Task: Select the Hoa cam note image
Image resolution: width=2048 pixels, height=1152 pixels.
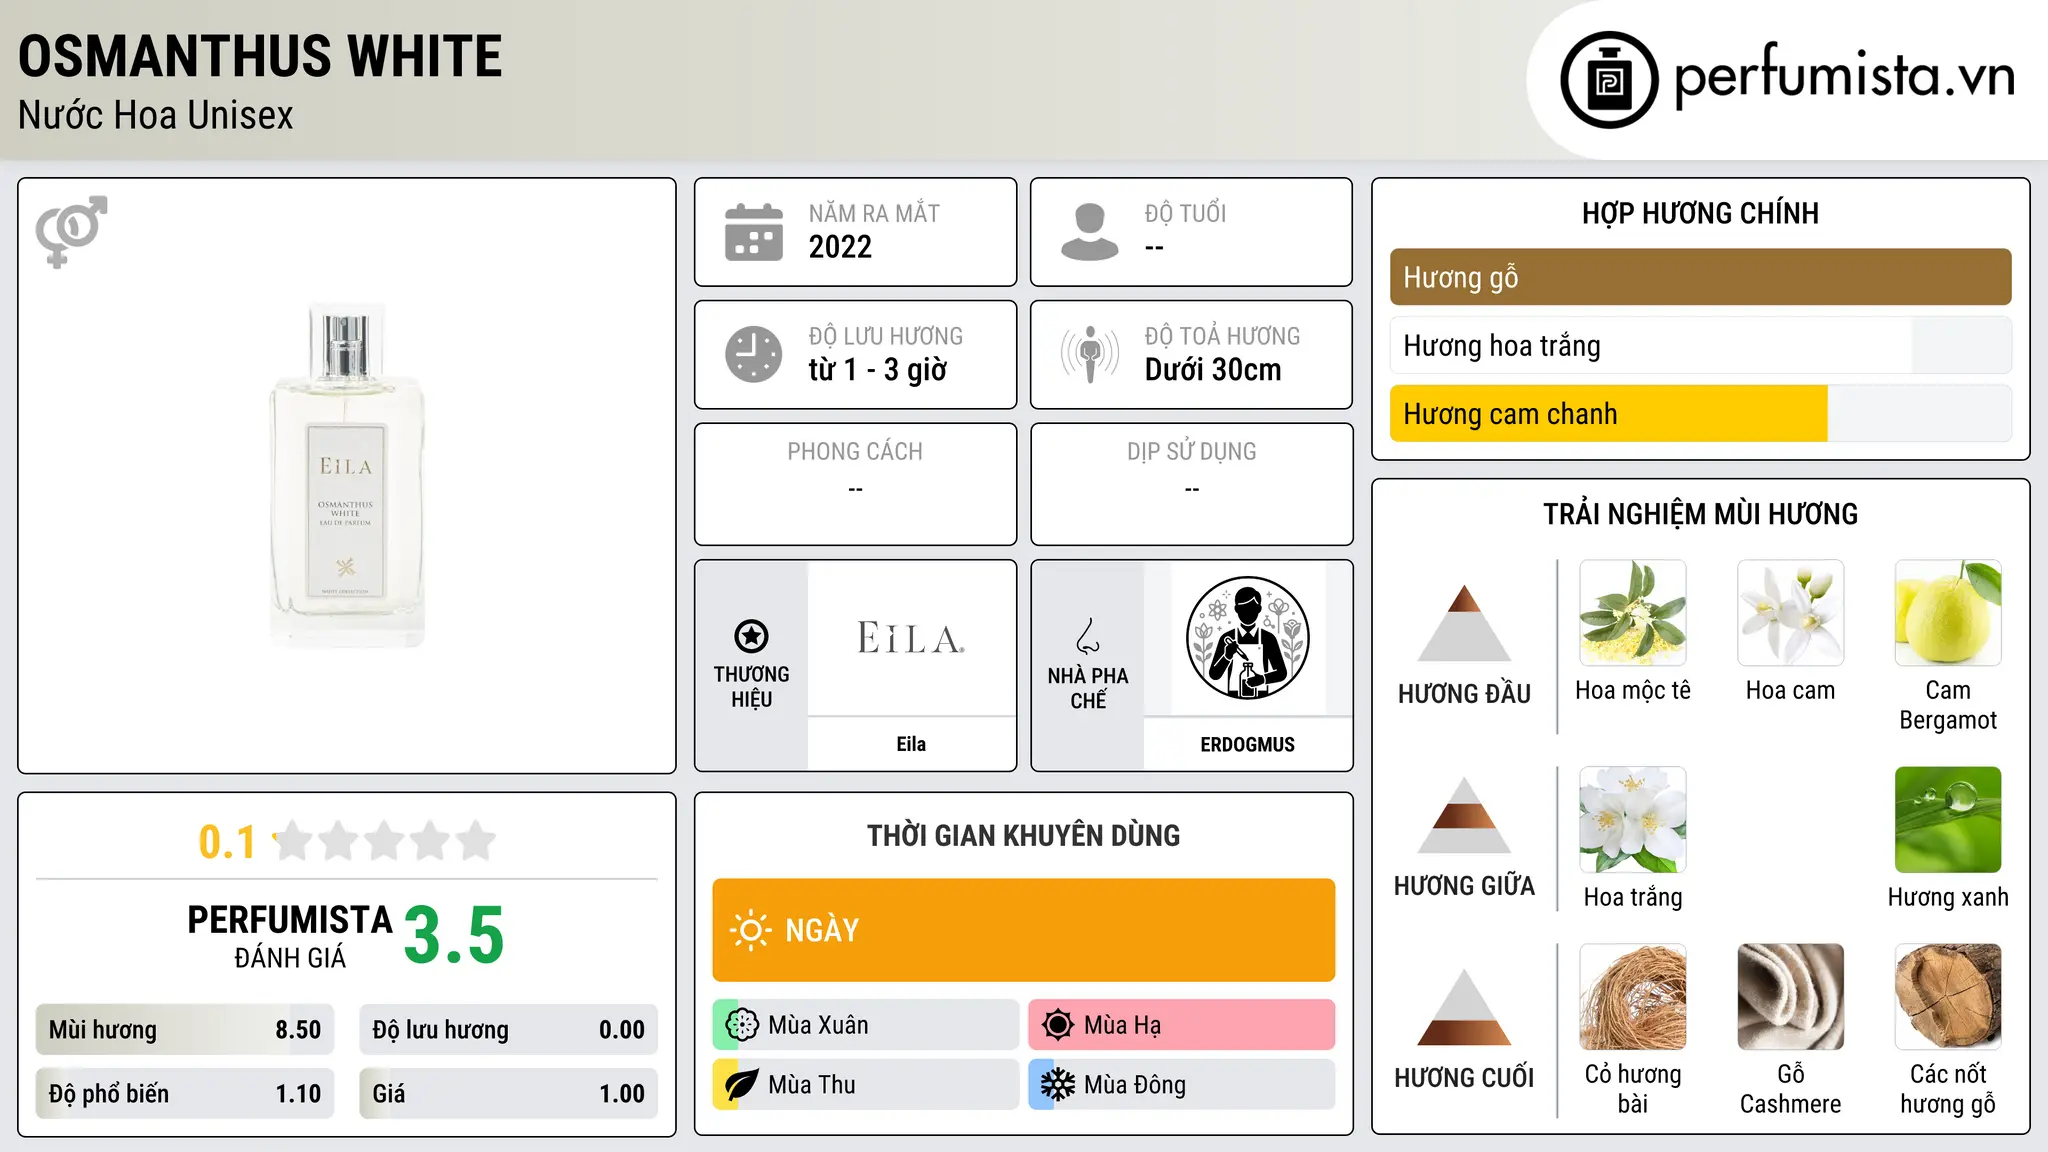Action: (x=1790, y=613)
